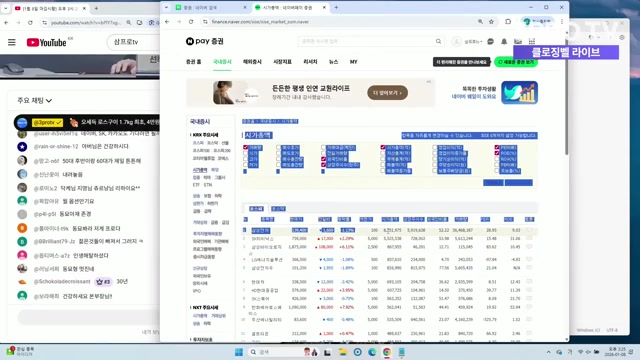Image resolution: width=640 pixels, height=360 pixels.
Task: Open the 삼프로tv user dropdown in Naver header
Action: click(473, 41)
